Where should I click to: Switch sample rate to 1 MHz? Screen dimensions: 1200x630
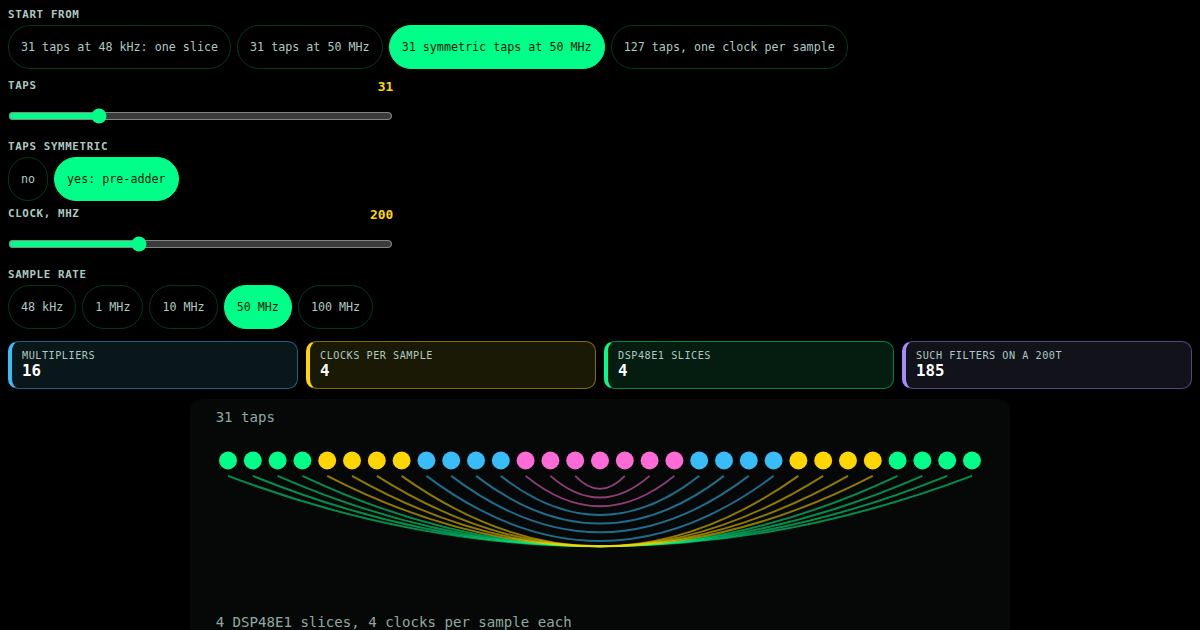point(112,307)
